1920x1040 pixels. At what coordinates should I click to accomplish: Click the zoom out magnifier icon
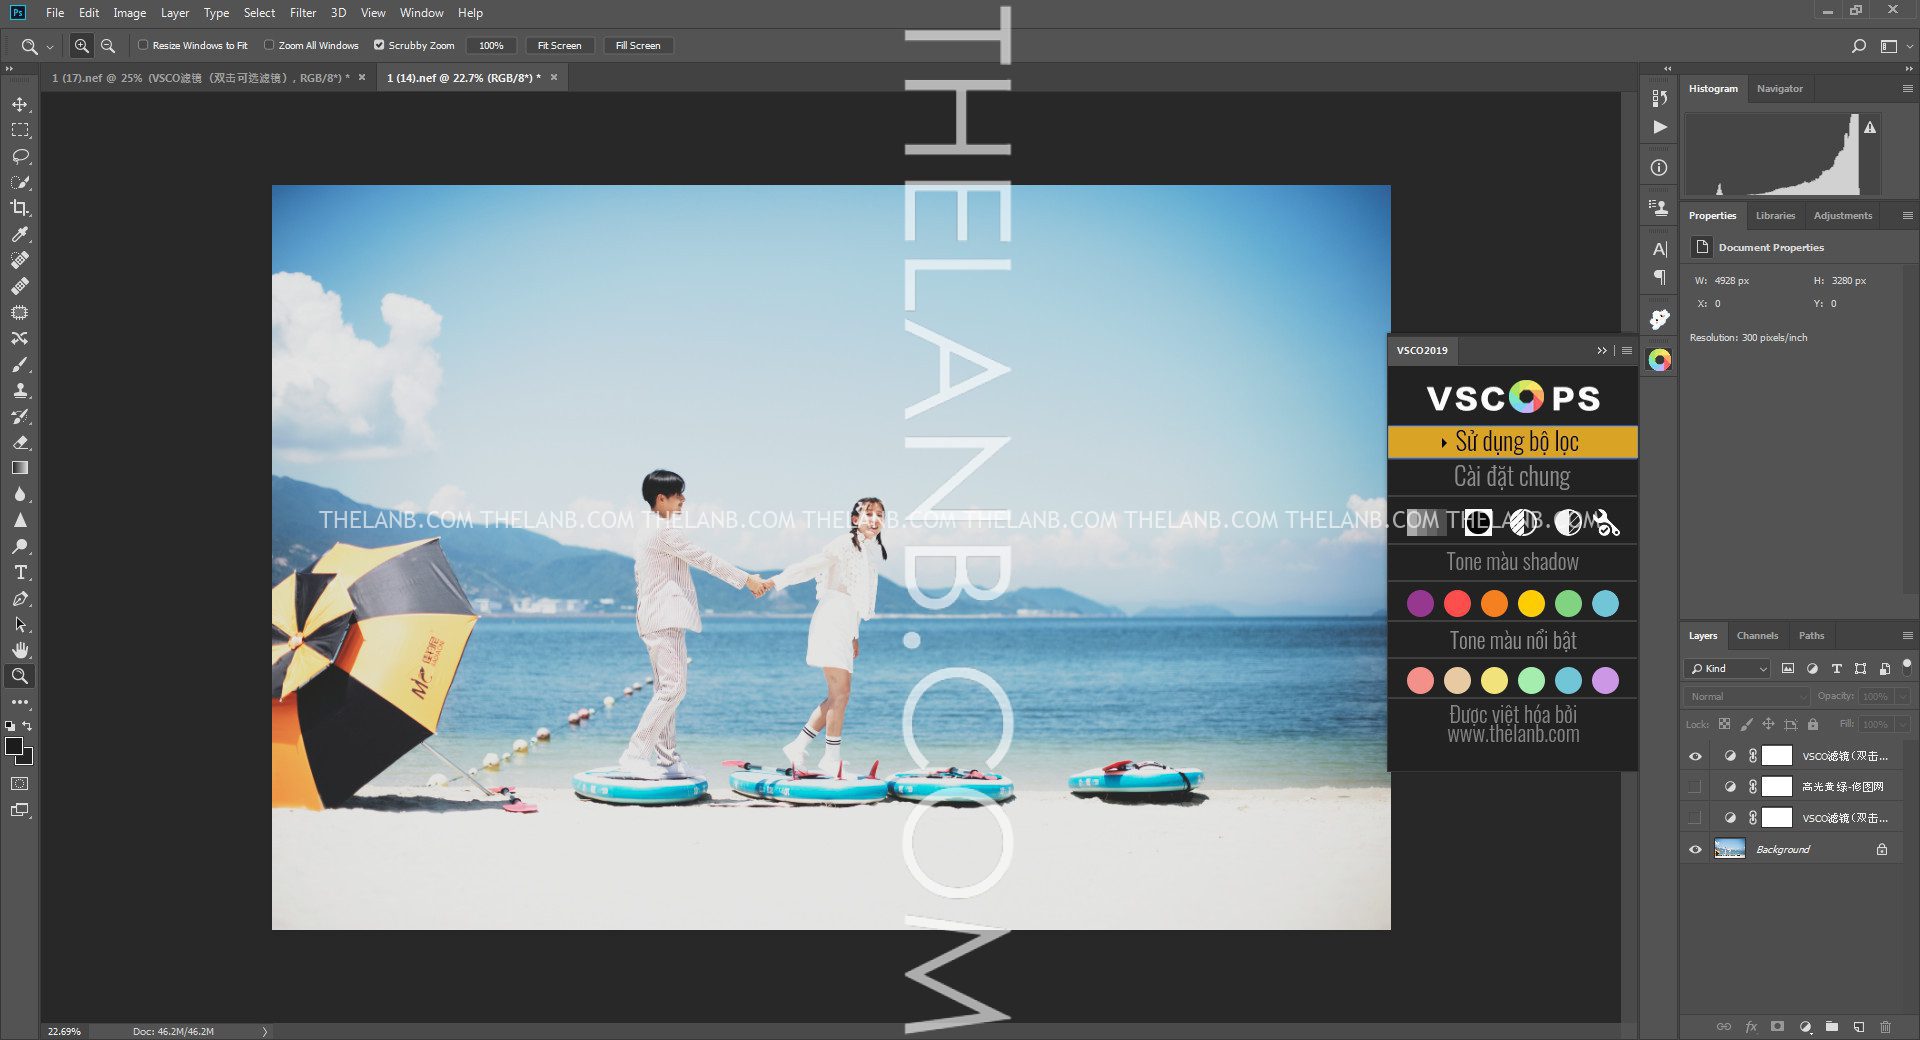pos(108,46)
